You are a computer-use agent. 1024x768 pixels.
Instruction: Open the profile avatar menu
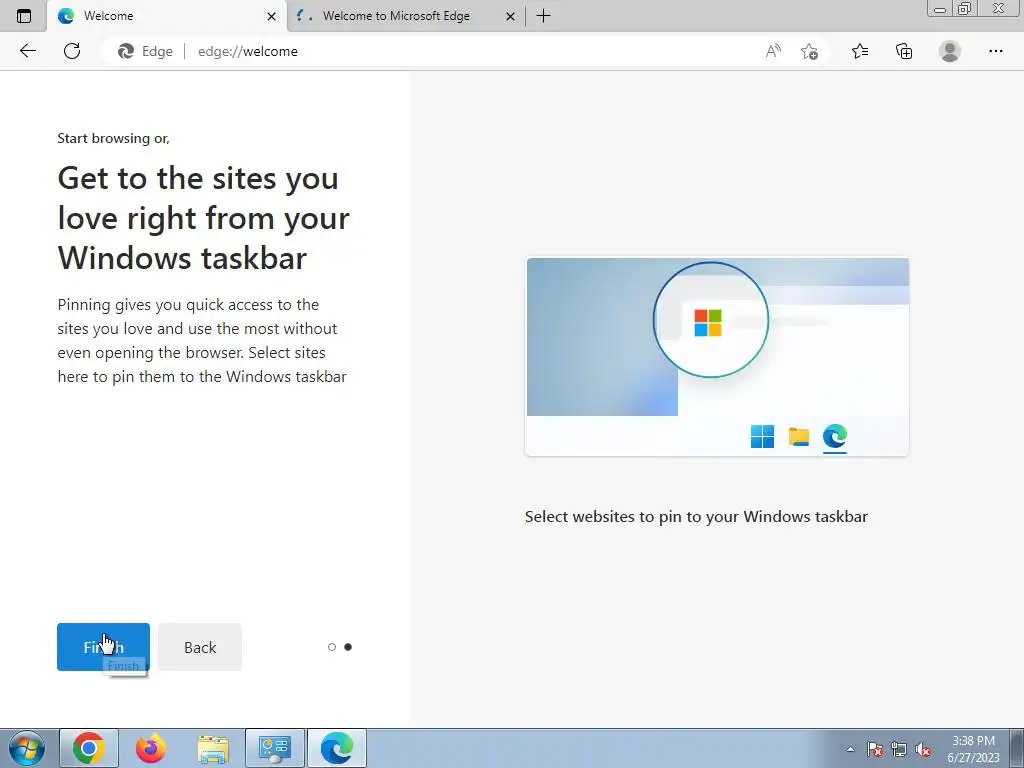coord(950,51)
